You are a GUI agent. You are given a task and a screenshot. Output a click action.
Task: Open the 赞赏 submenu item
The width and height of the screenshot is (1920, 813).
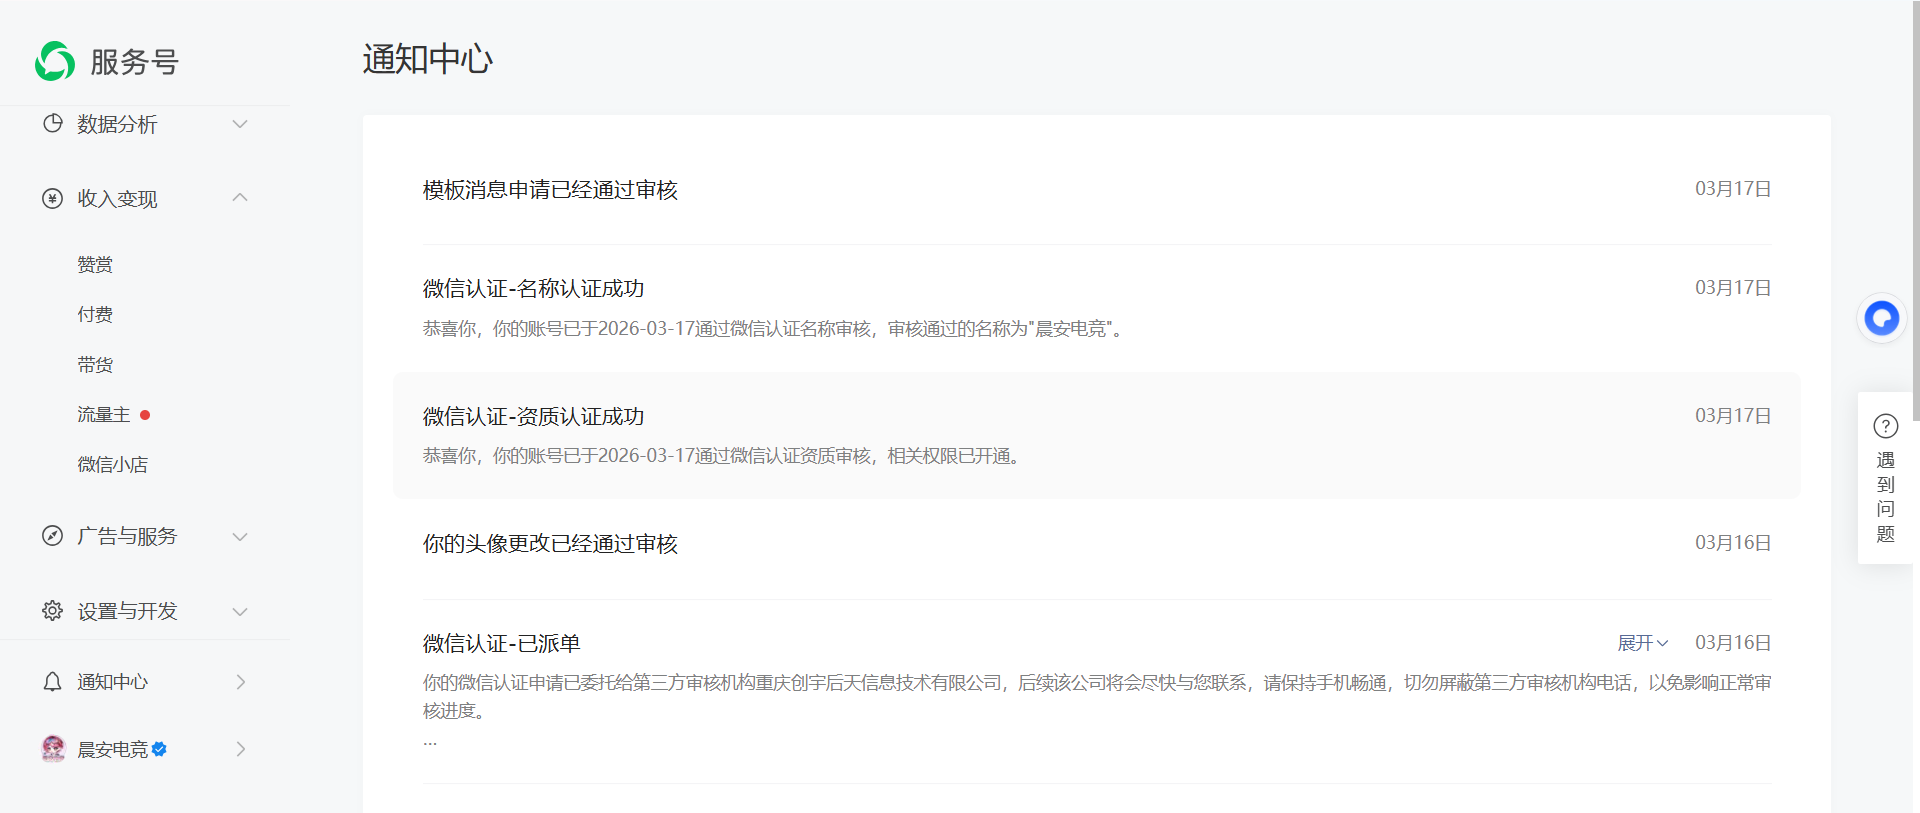pyautogui.click(x=95, y=265)
